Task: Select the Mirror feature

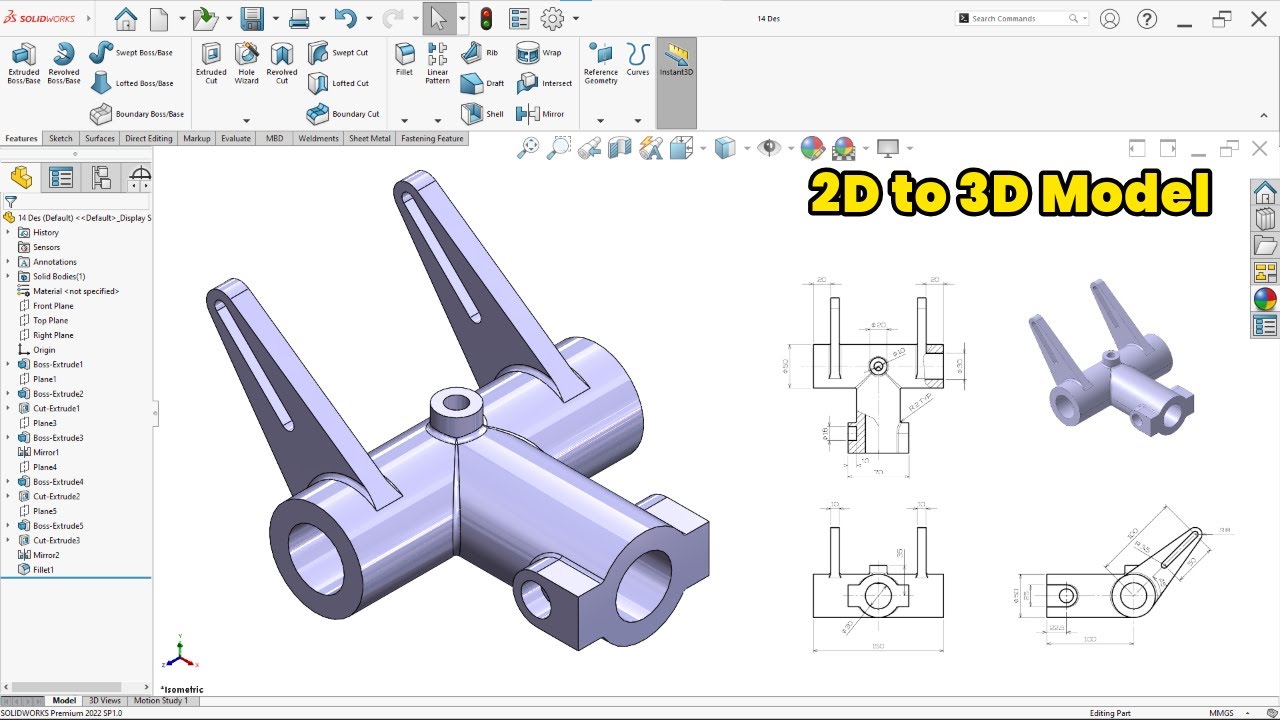Action: tap(541, 114)
